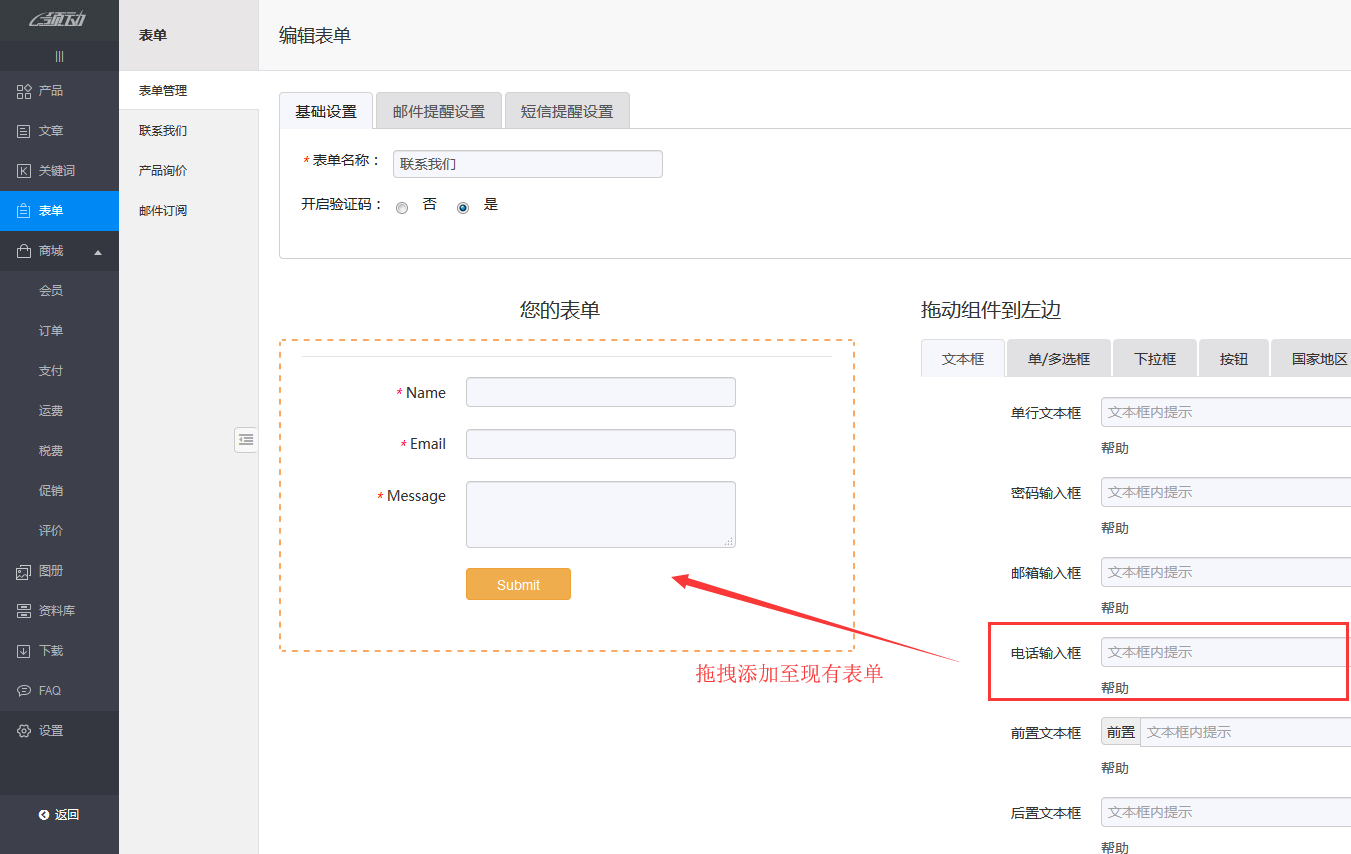
Task: Switch to 邮件提醒设置 tab
Action: [x=438, y=111]
